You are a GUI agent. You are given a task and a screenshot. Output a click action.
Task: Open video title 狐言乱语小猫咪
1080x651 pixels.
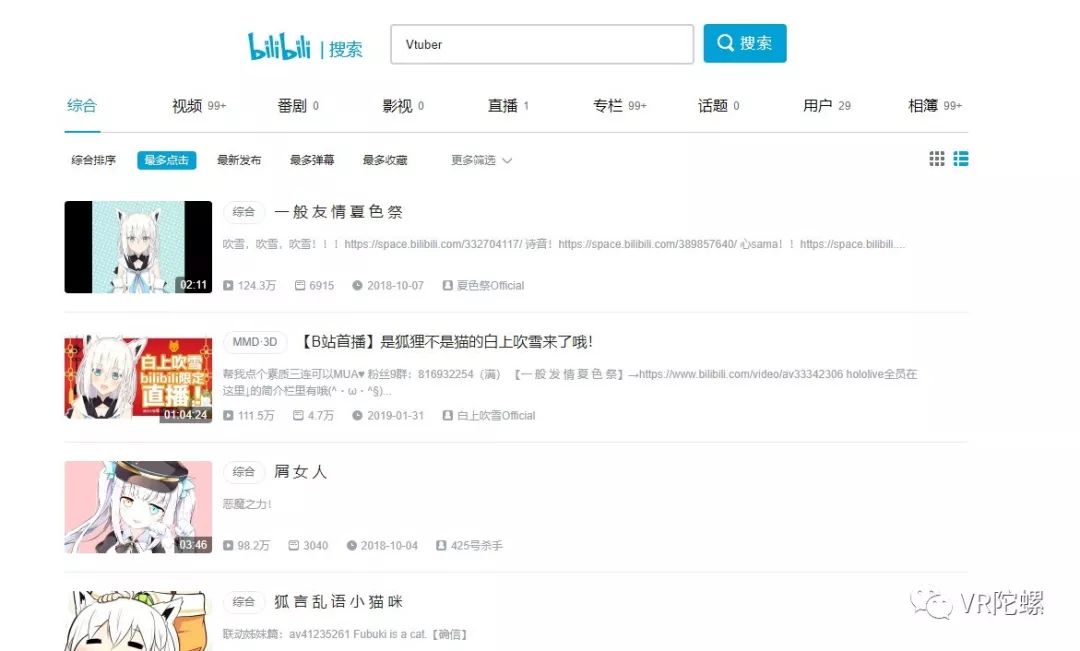(338, 602)
